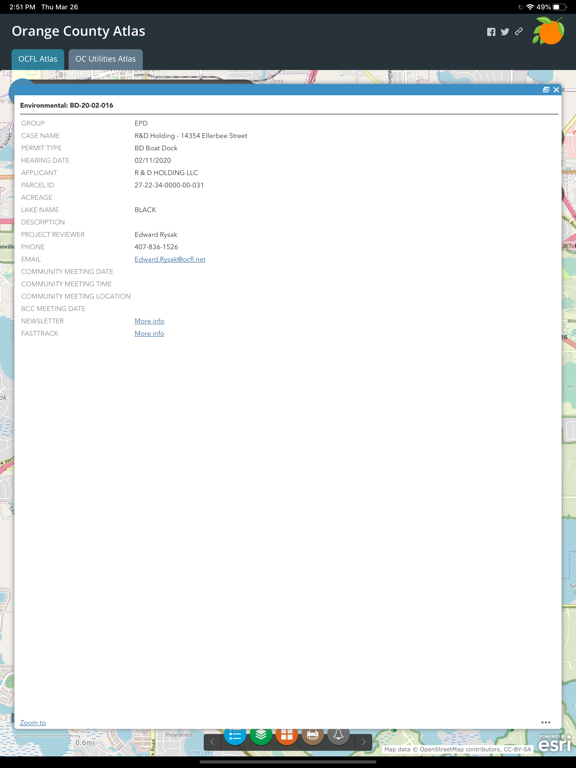Click the Orange County orange logo
The width and height of the screenshot is (576, 768).
point(548,30)
